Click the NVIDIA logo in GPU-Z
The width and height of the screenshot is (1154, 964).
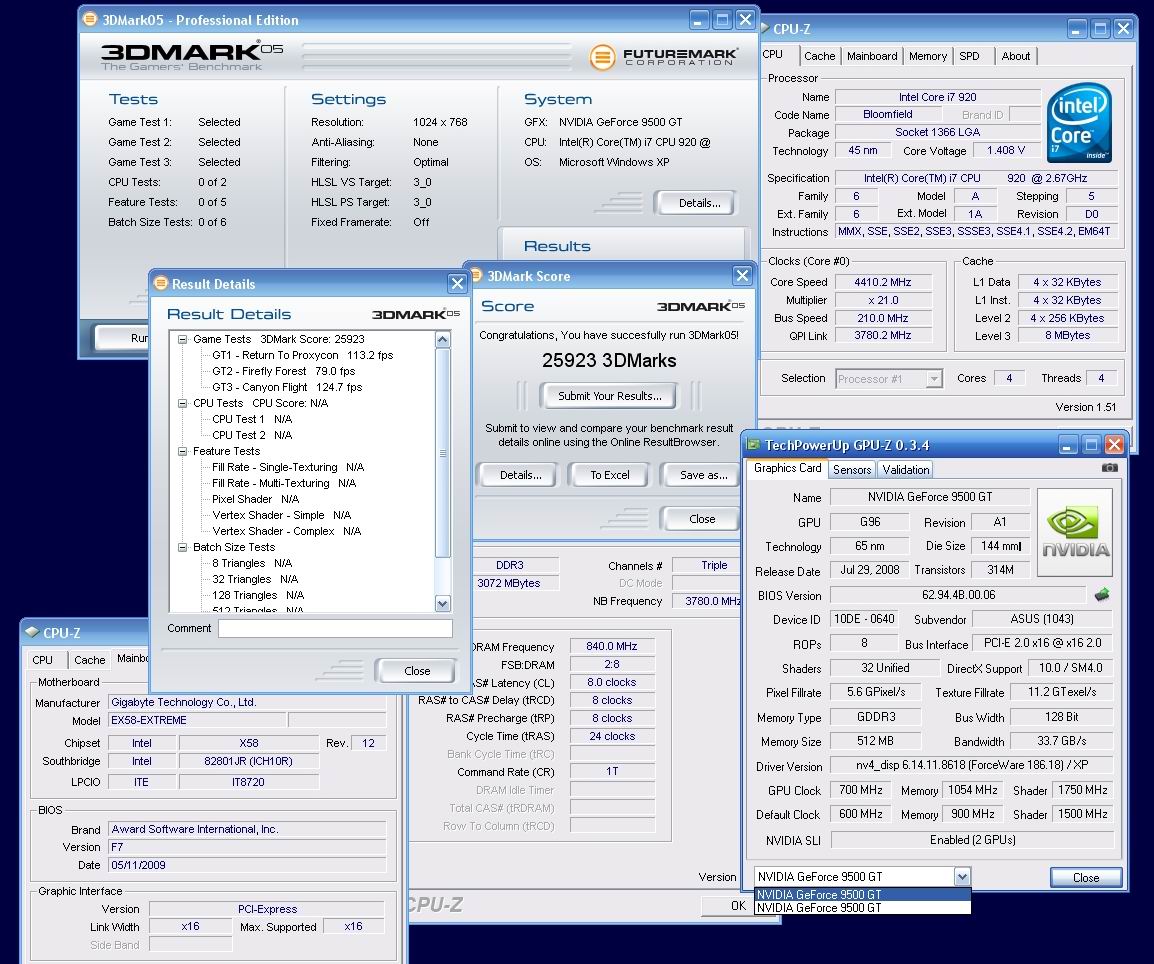click(x=1075, y=532)
